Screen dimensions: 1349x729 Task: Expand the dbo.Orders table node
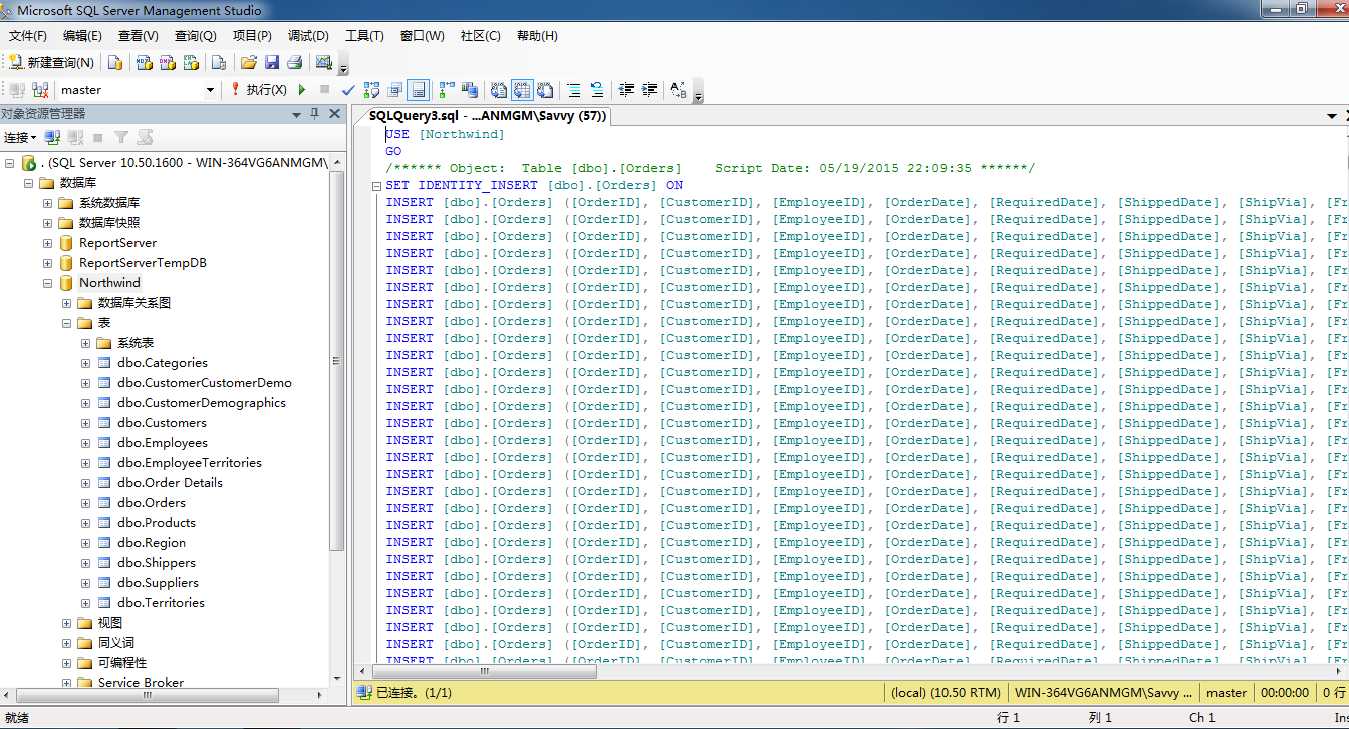(x=86, y=503)
